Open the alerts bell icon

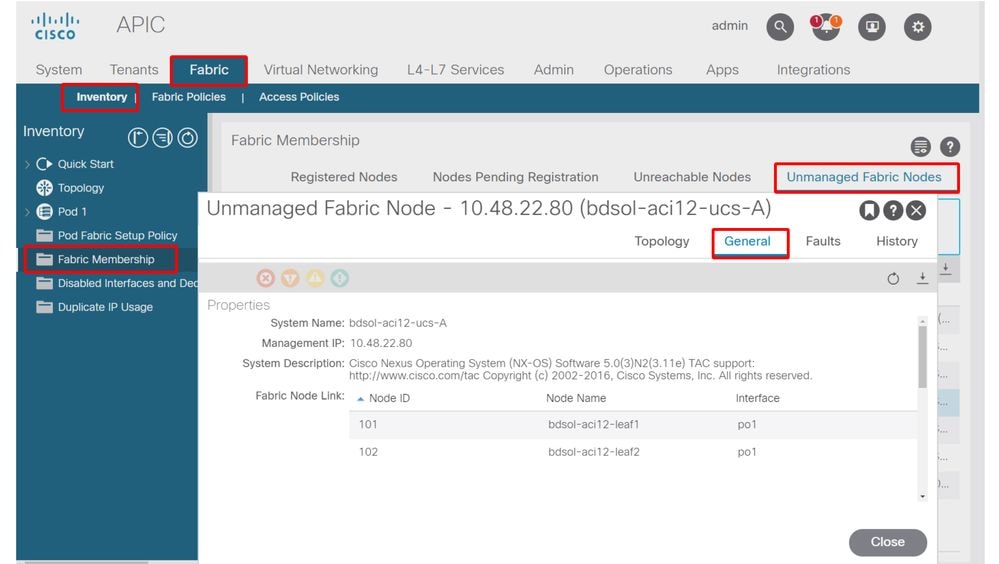coord(826,27)
